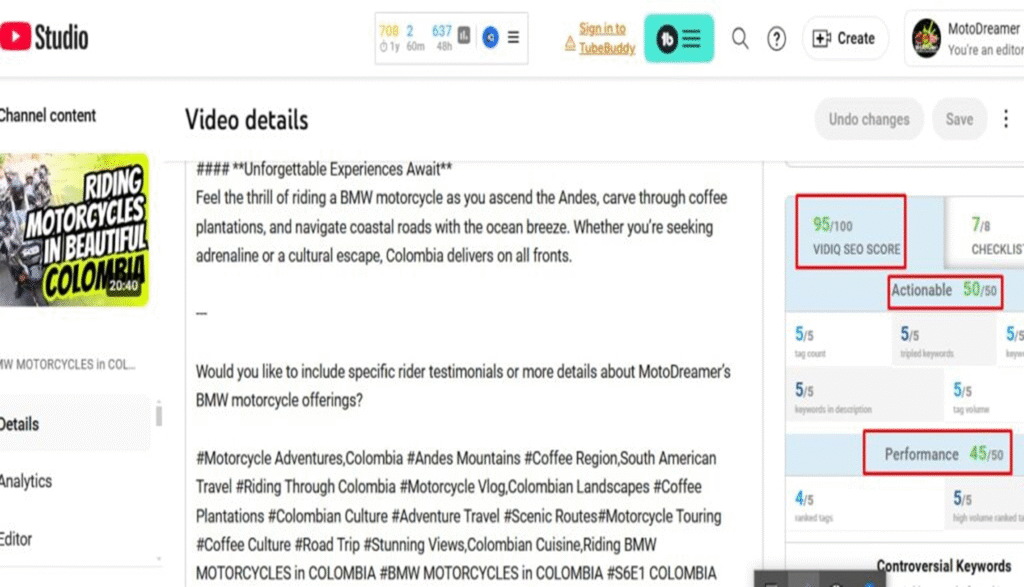This screenshot has width=1024, height=587.
Task: Click the 708 views 1y stat
Action: (389, 38)
